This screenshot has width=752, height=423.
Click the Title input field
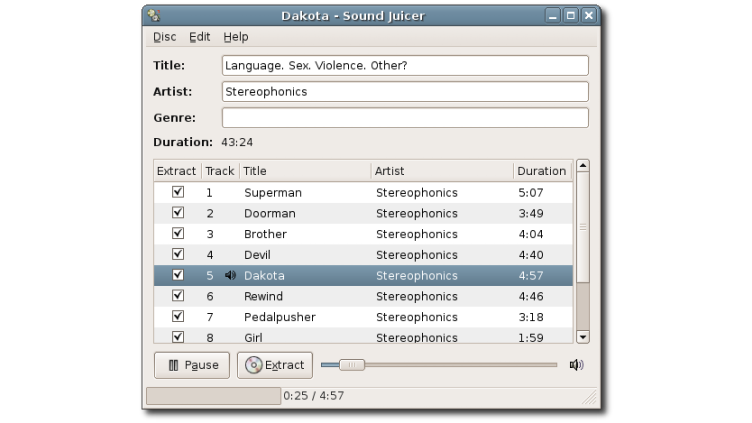(x=405, y=65)
